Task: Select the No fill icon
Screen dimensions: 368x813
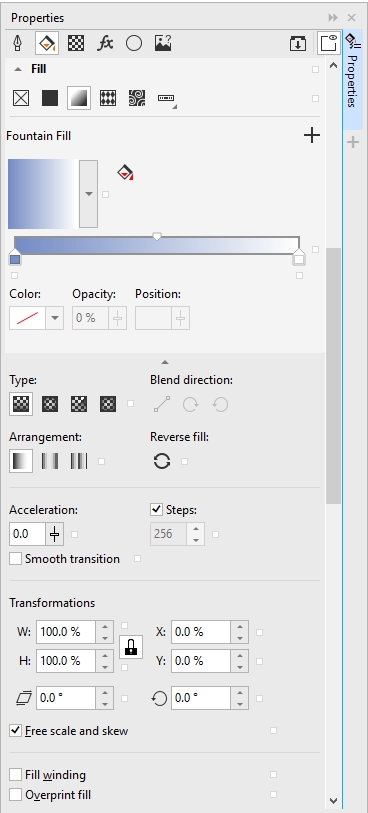Action: tap(21, 98)
